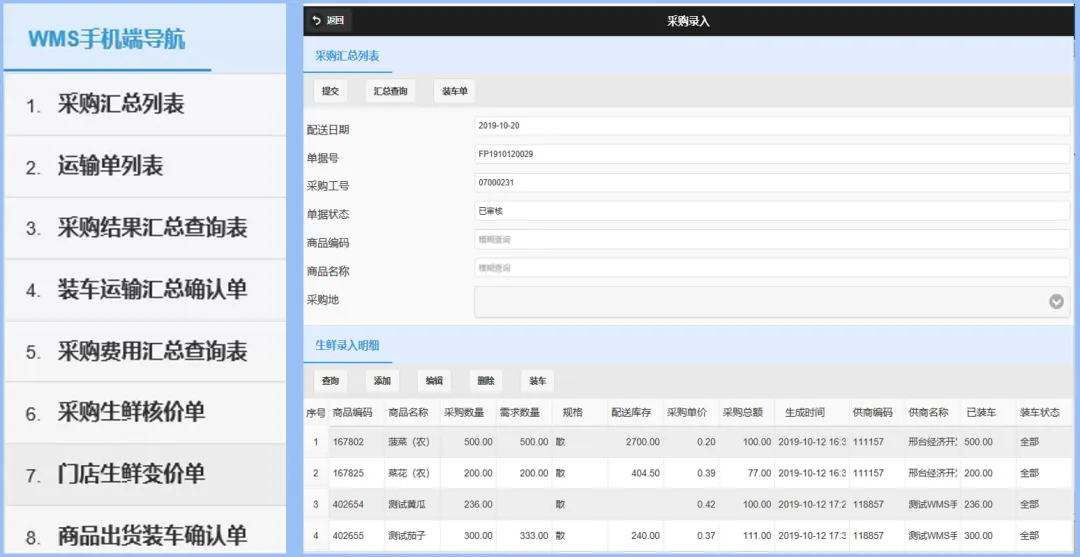
Task: Click the 单据状态 field showing 已审核
Action: [771, 211]
